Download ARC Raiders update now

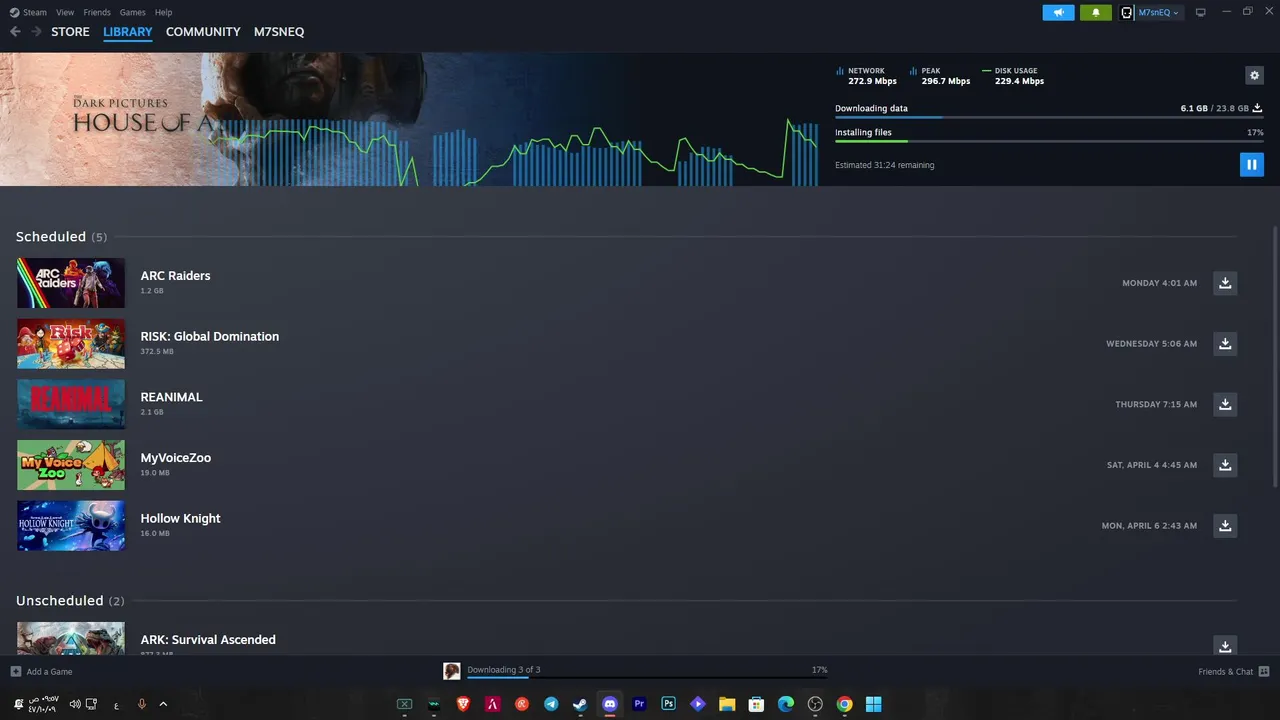tap(1225, 283)
